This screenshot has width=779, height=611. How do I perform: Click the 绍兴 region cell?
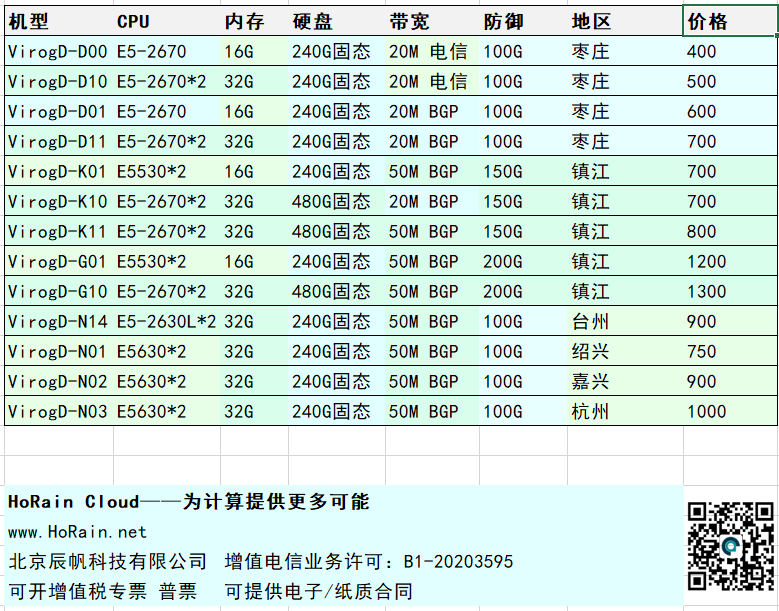[625, 351]
